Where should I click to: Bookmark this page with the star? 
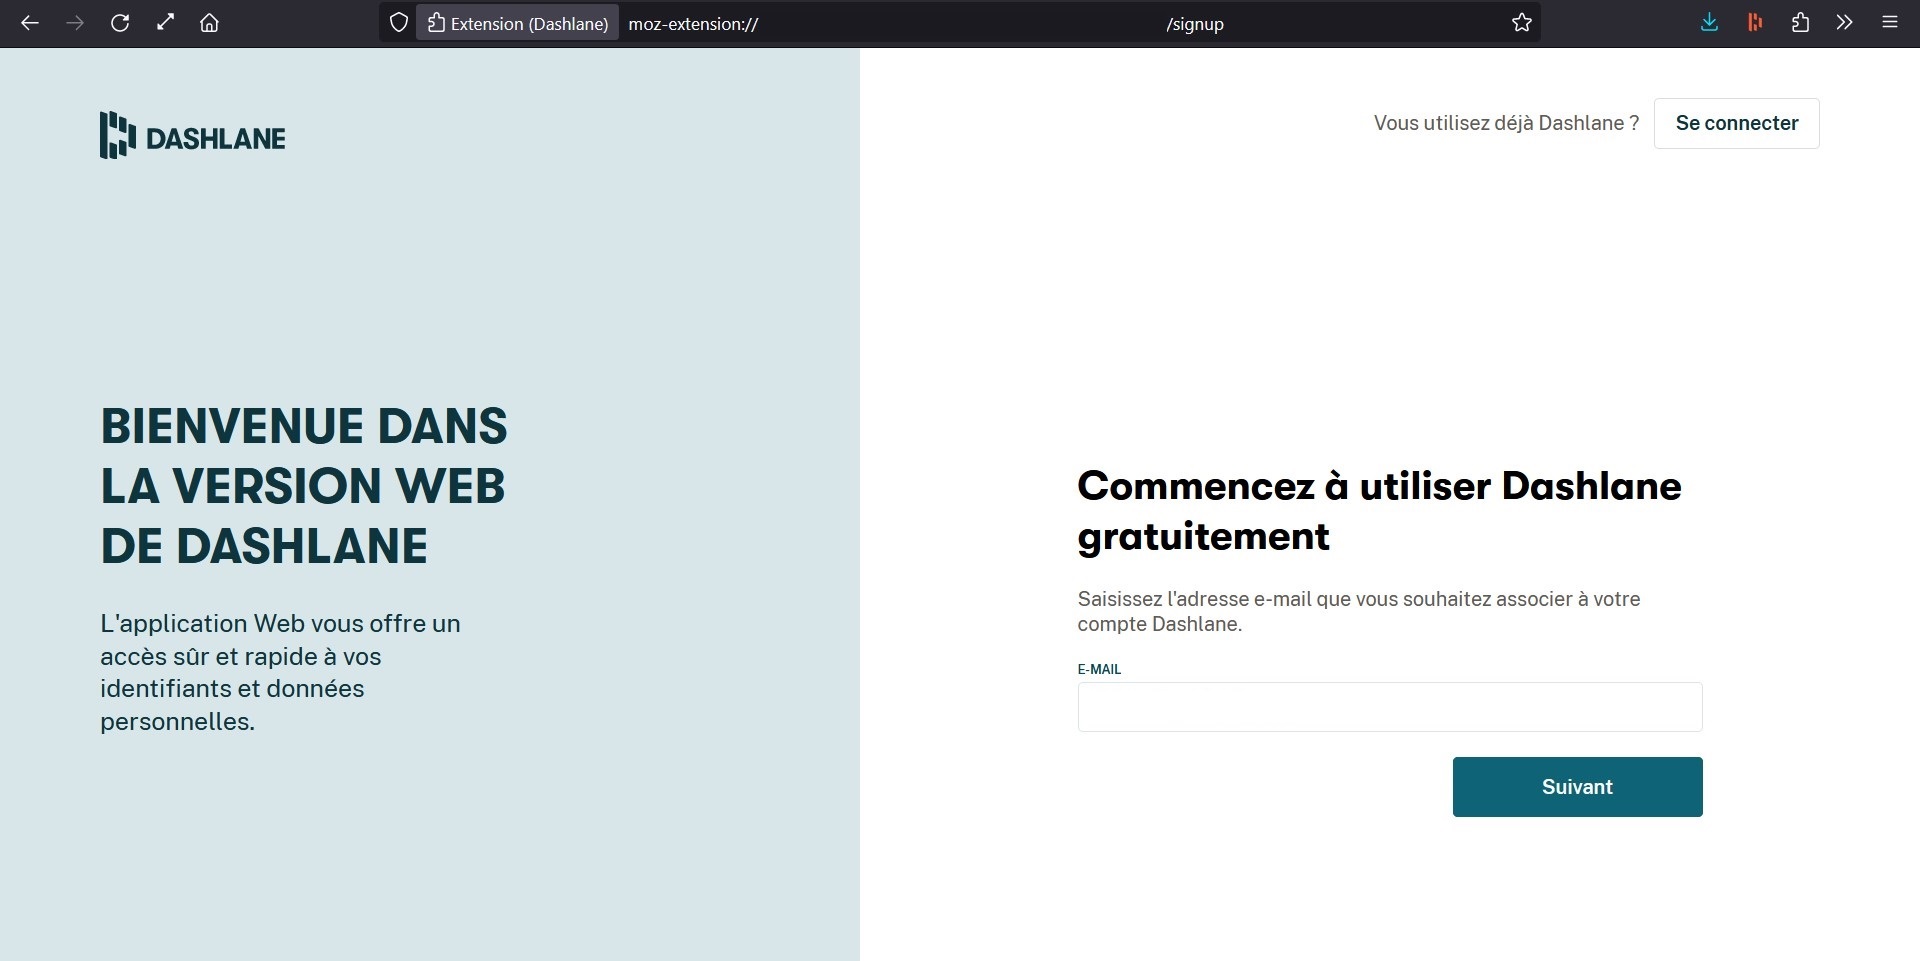tap(1521, 23)
